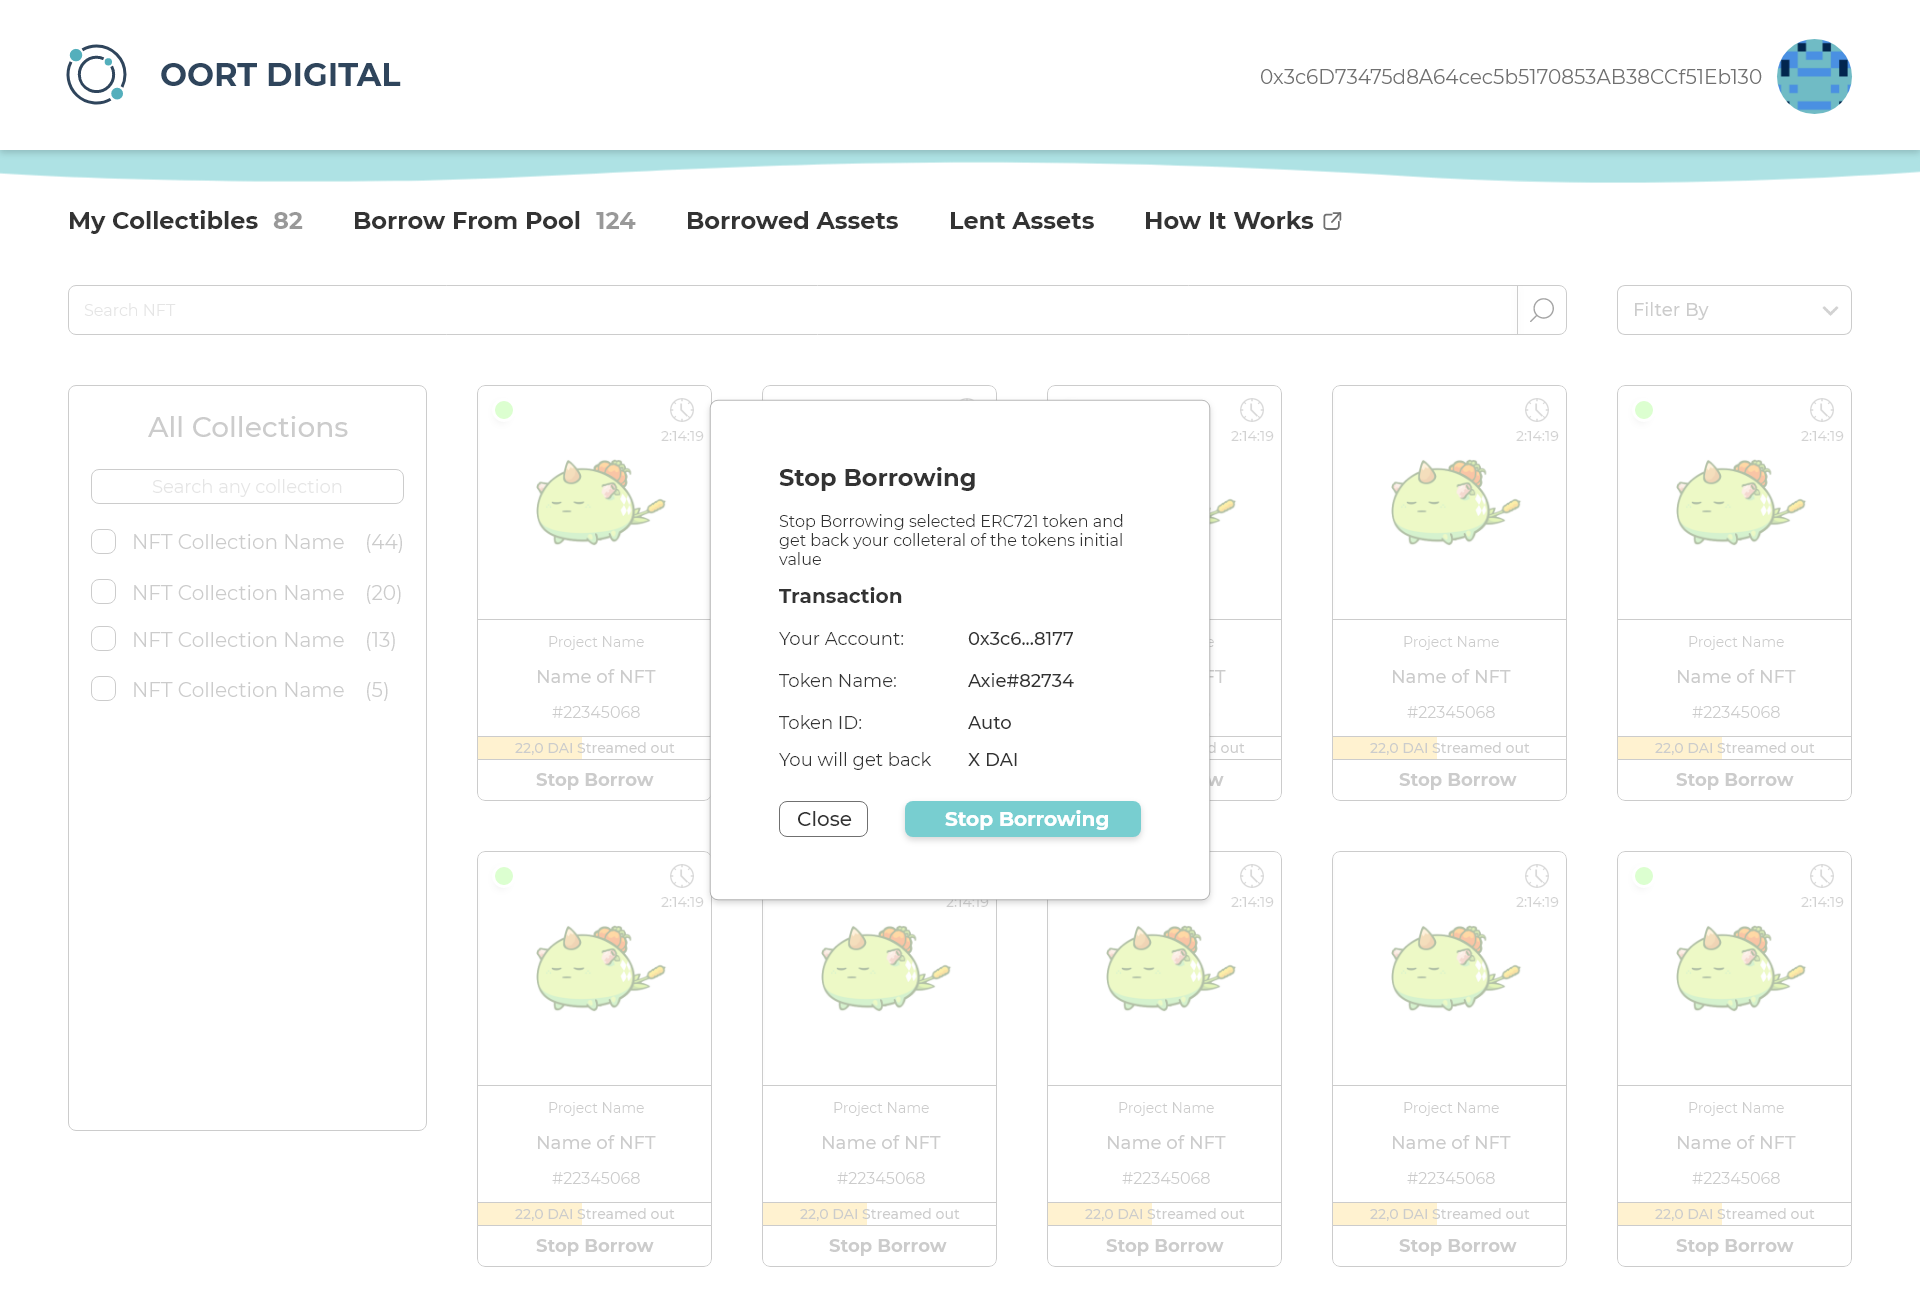This screenshot has height=1299, width=1920.
Task: Click the external link icon beside How It Works
Action: tap(1332, 221)
